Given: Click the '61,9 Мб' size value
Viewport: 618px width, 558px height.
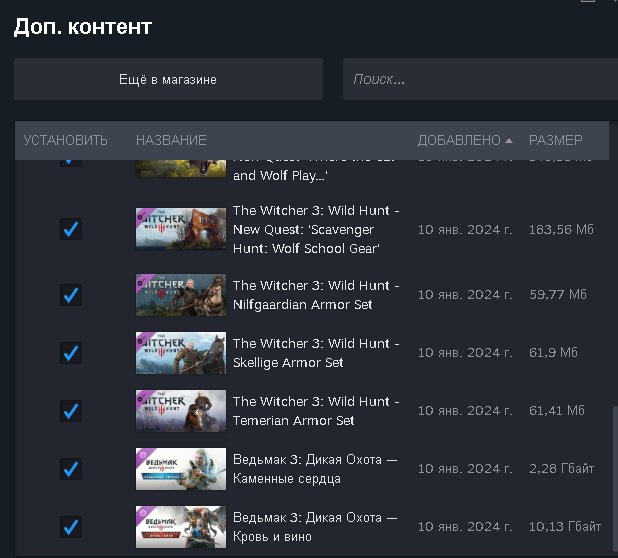Looking at the screenshot, I should (553, 352).
